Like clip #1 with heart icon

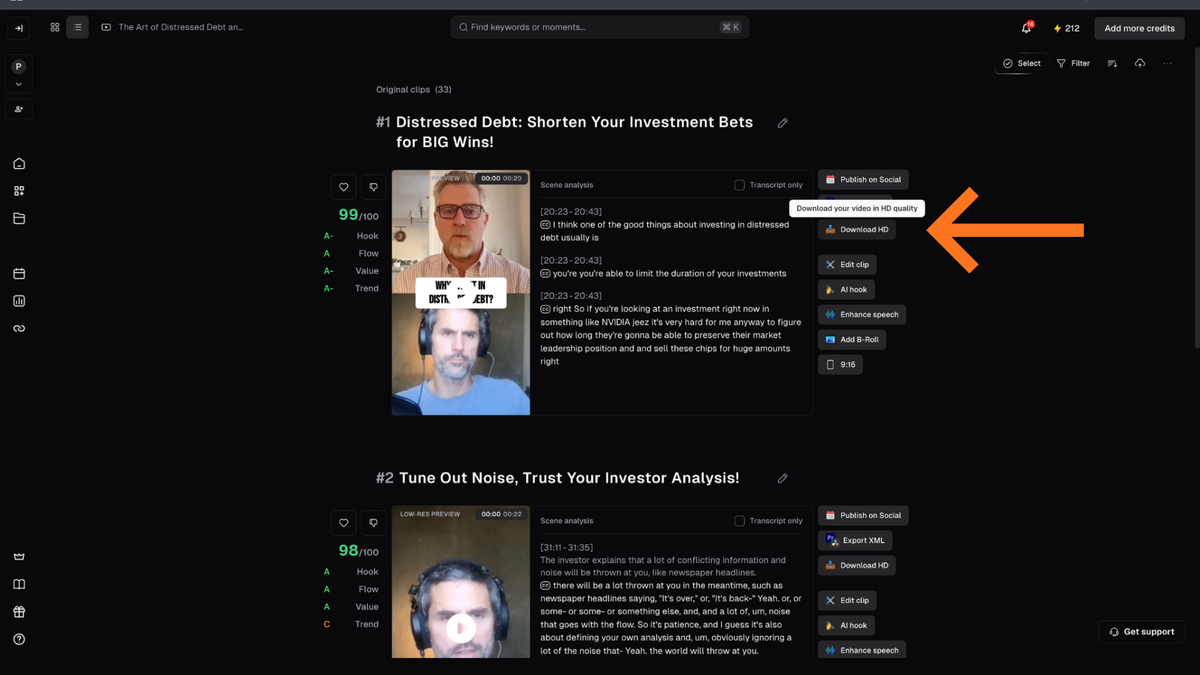tap(344, 187)
